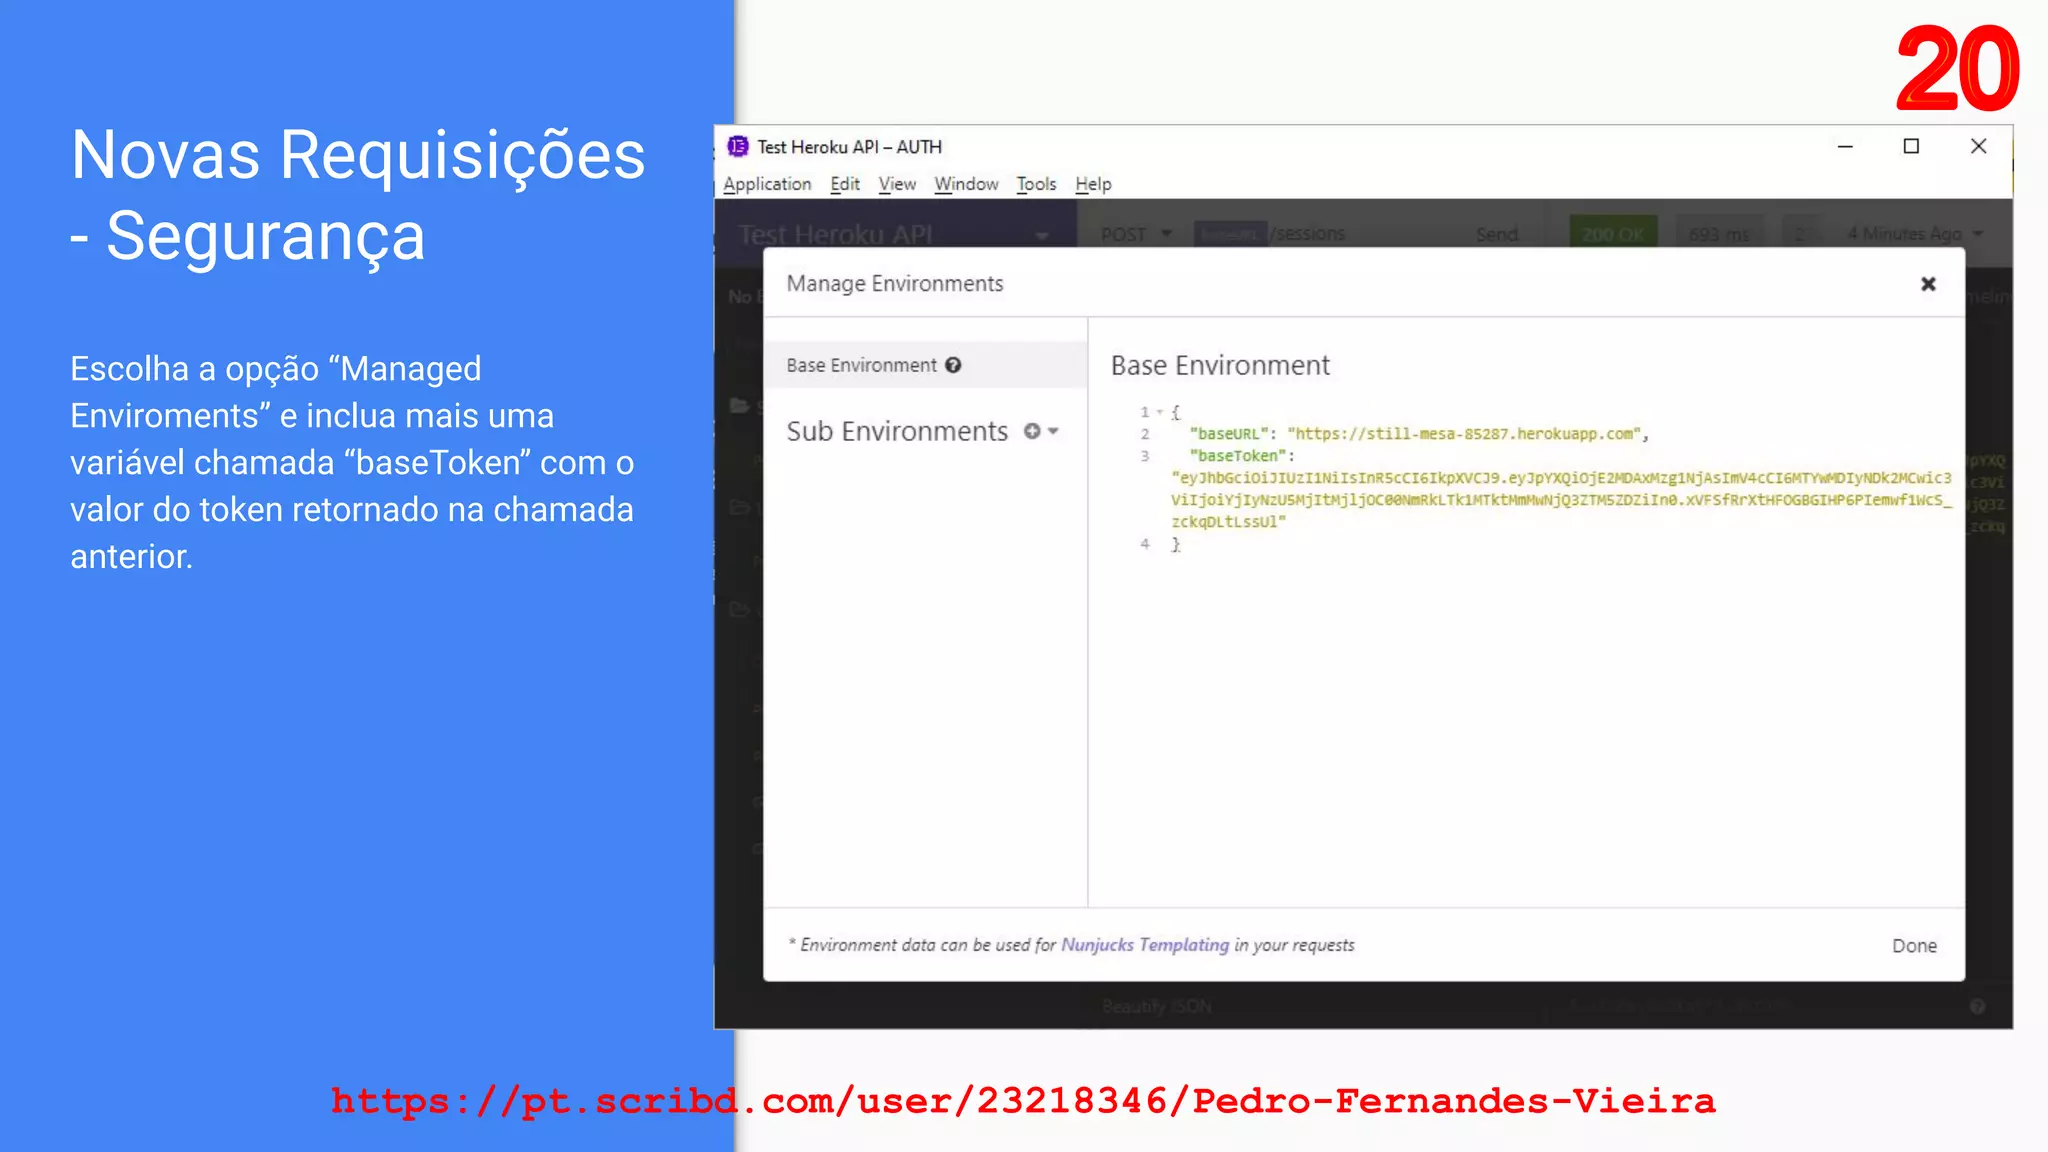
Task: Click the baseToken value in editor
Action: click(x=1560, y=499)
